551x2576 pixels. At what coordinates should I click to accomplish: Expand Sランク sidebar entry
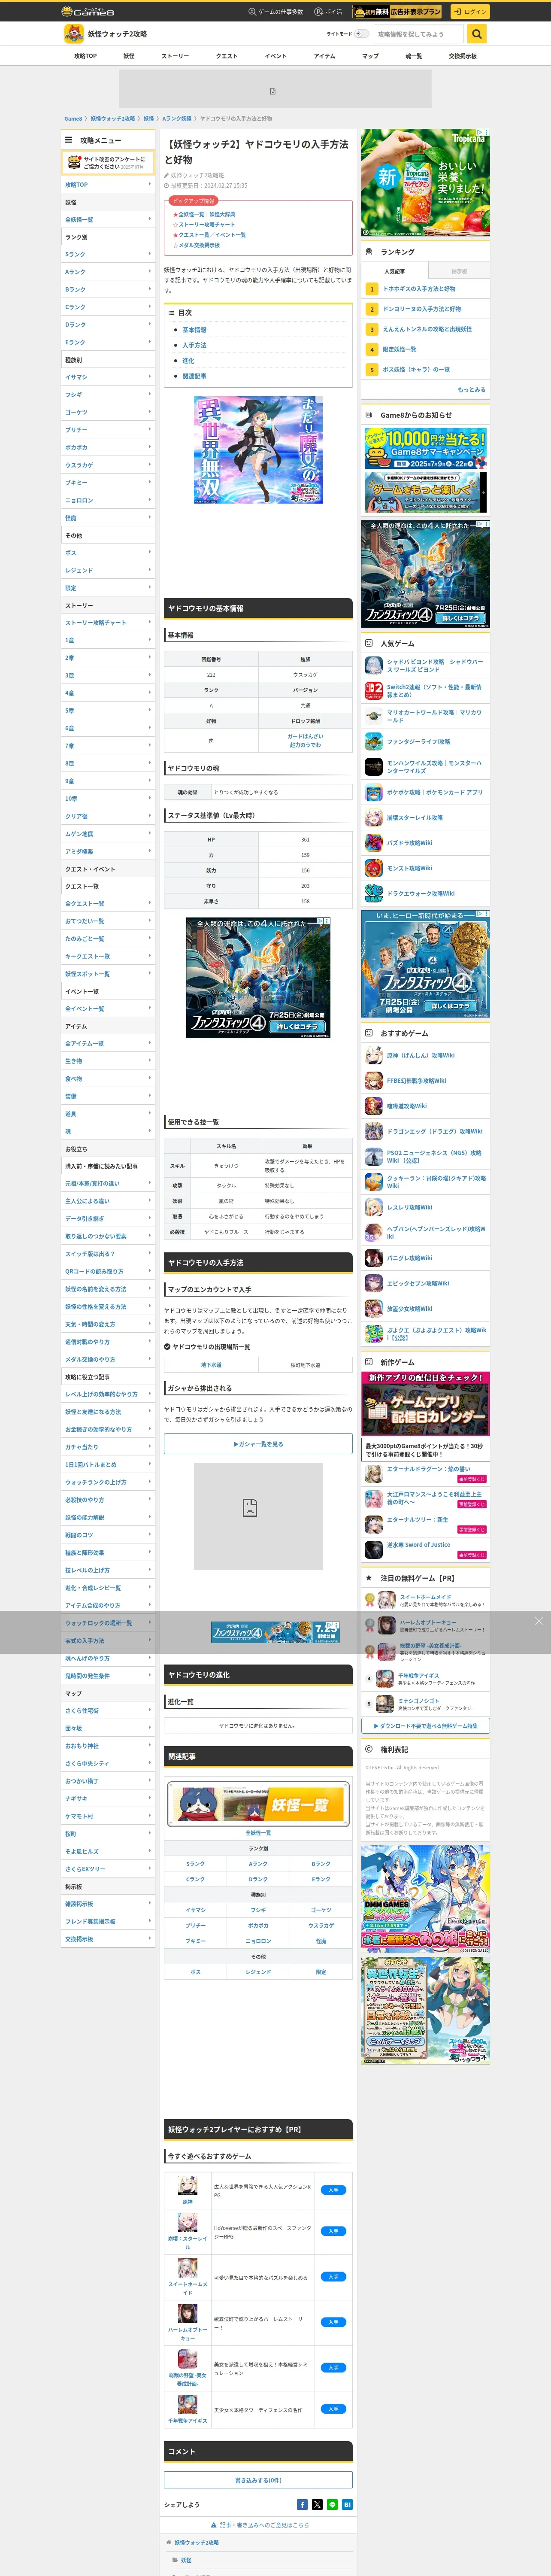pyautogui.click(x=108, y=254)
